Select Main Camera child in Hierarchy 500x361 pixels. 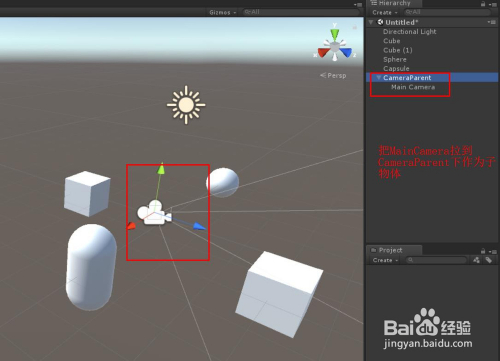413,87
